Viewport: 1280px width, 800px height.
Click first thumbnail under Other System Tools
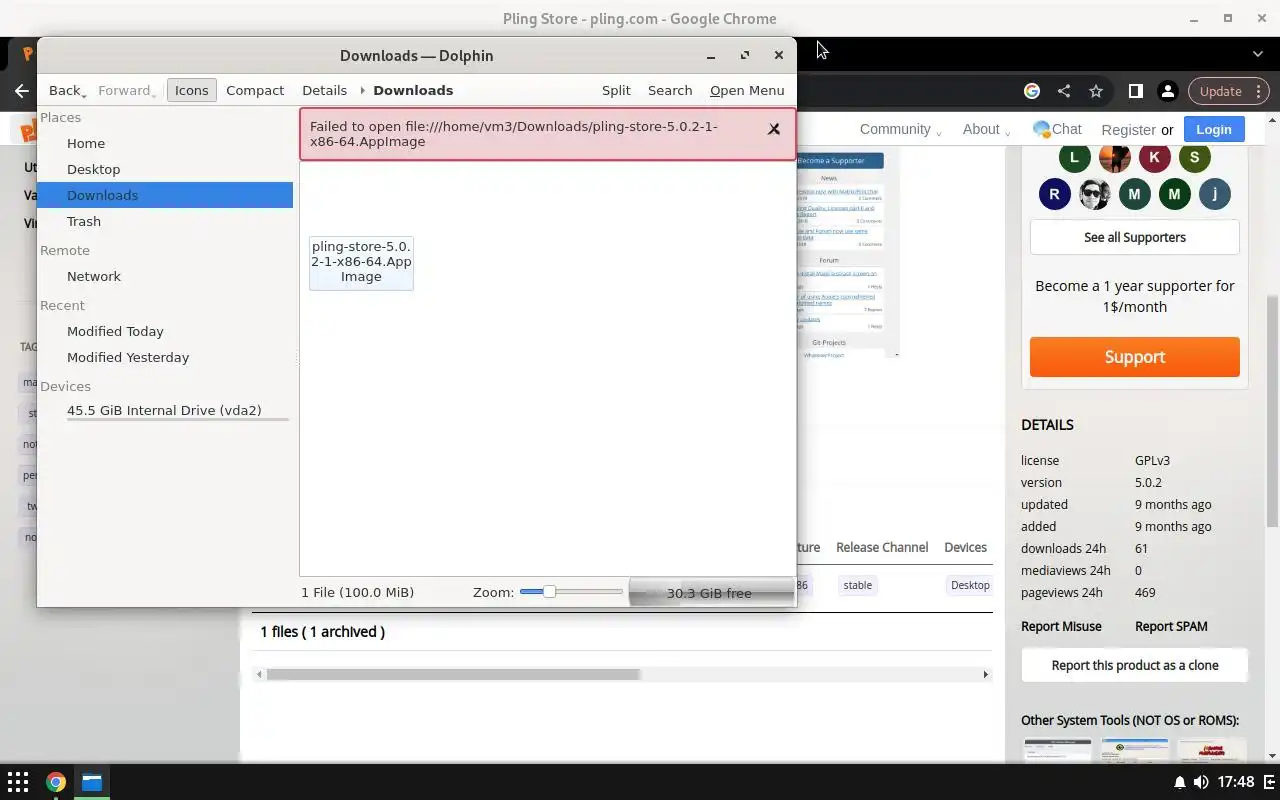tap(1057, 750)
